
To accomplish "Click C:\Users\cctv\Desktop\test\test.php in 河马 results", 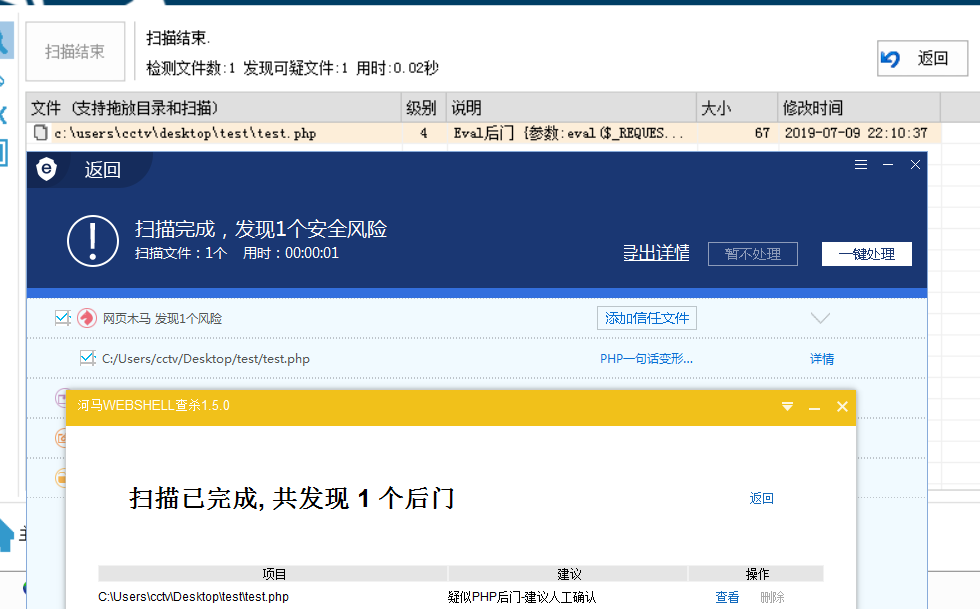I will [x=193, y=597].
